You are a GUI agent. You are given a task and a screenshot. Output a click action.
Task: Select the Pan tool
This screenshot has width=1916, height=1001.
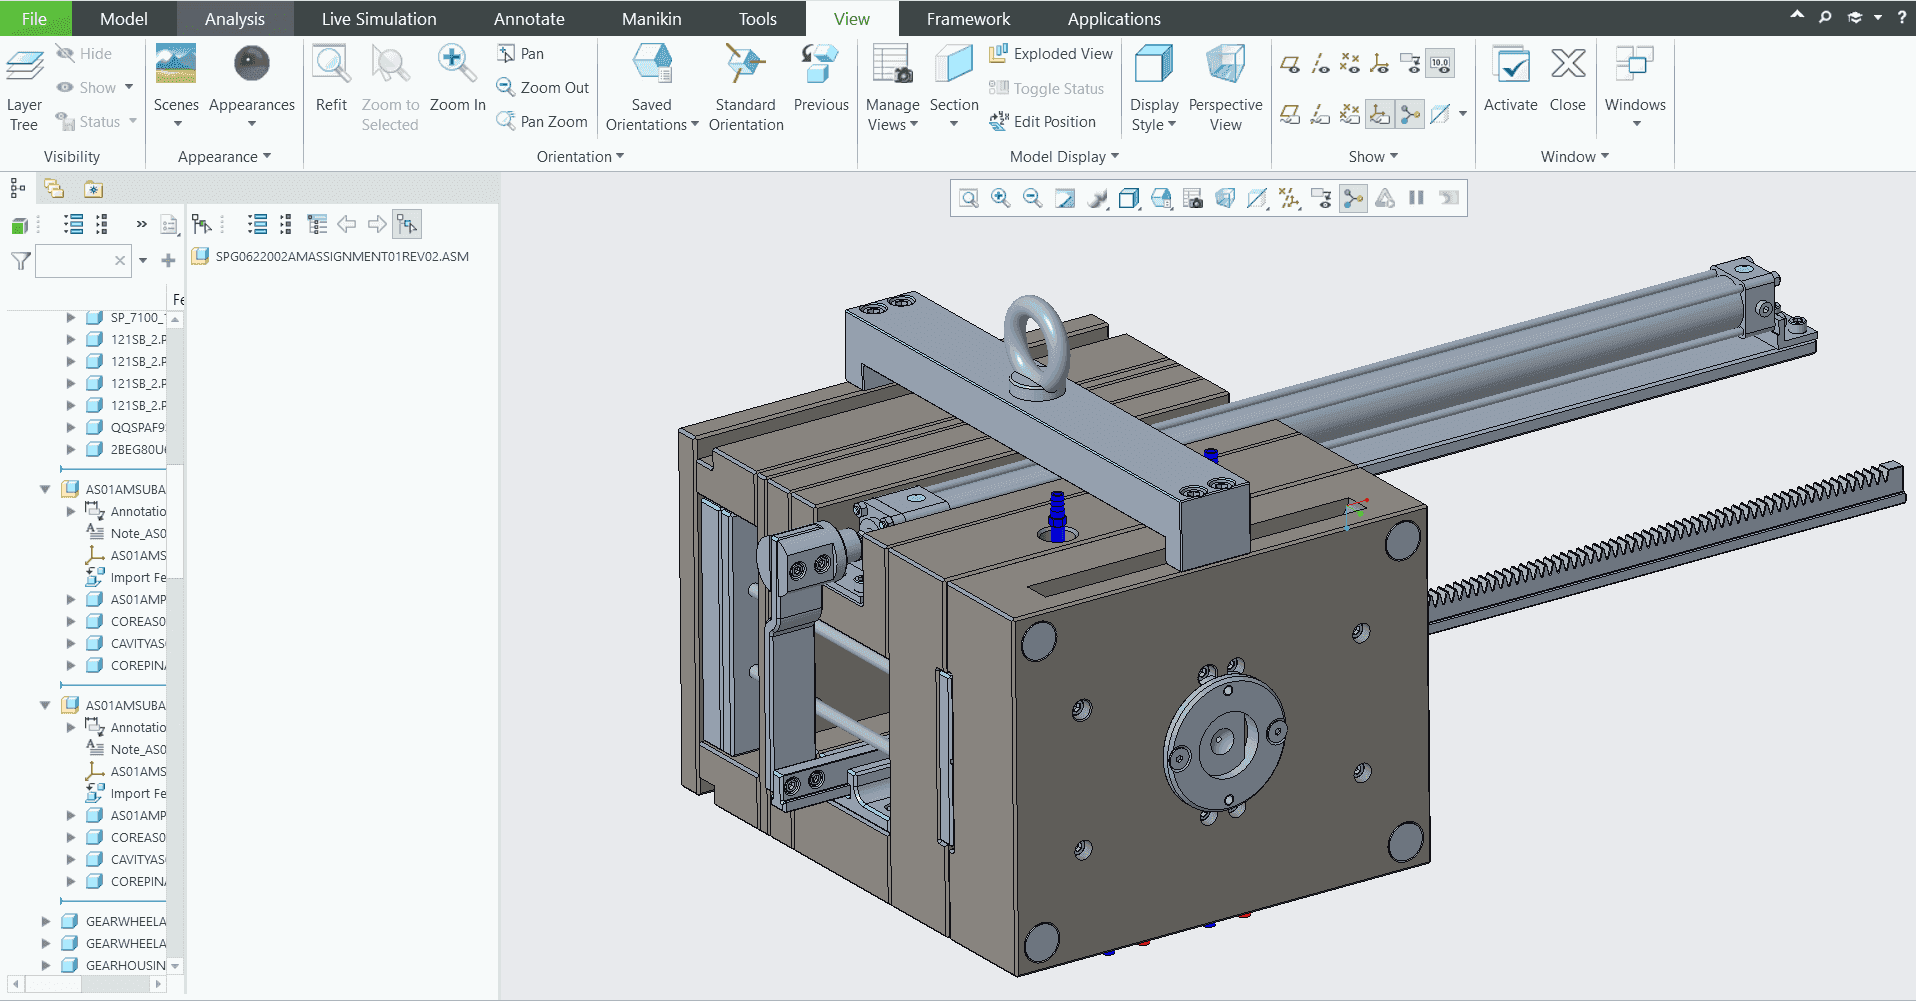[x=521, y=54]
